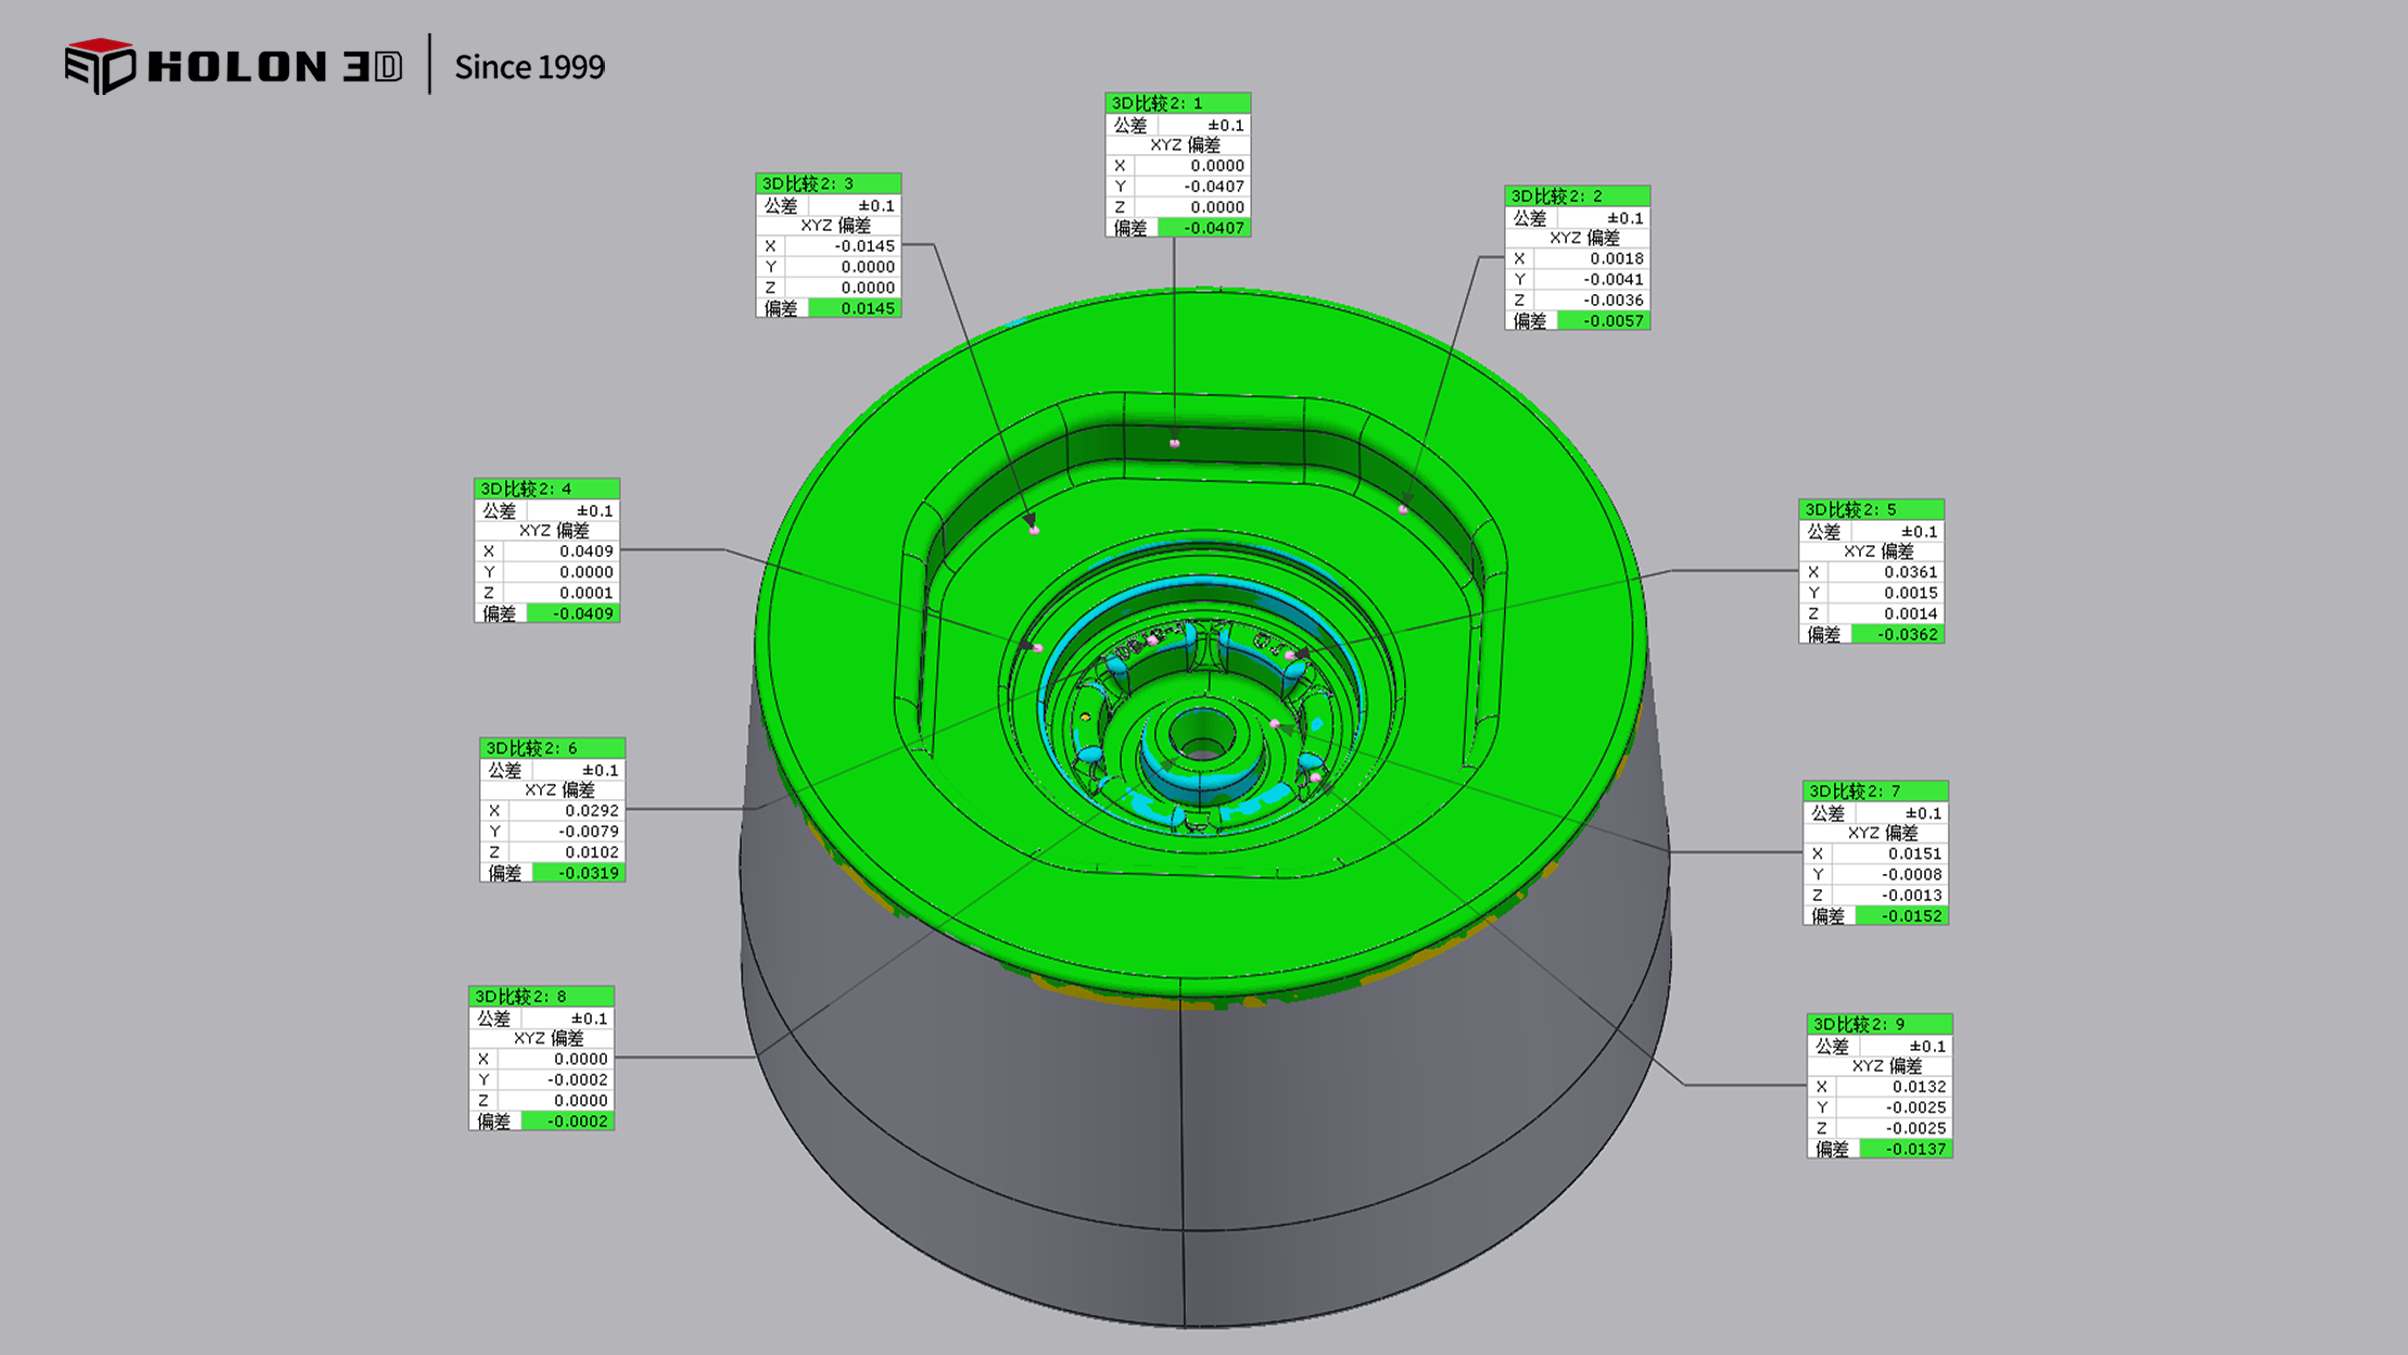
Task: Click annotation 9 header 3D比较2: 9
Action: pos(1878,1024)
